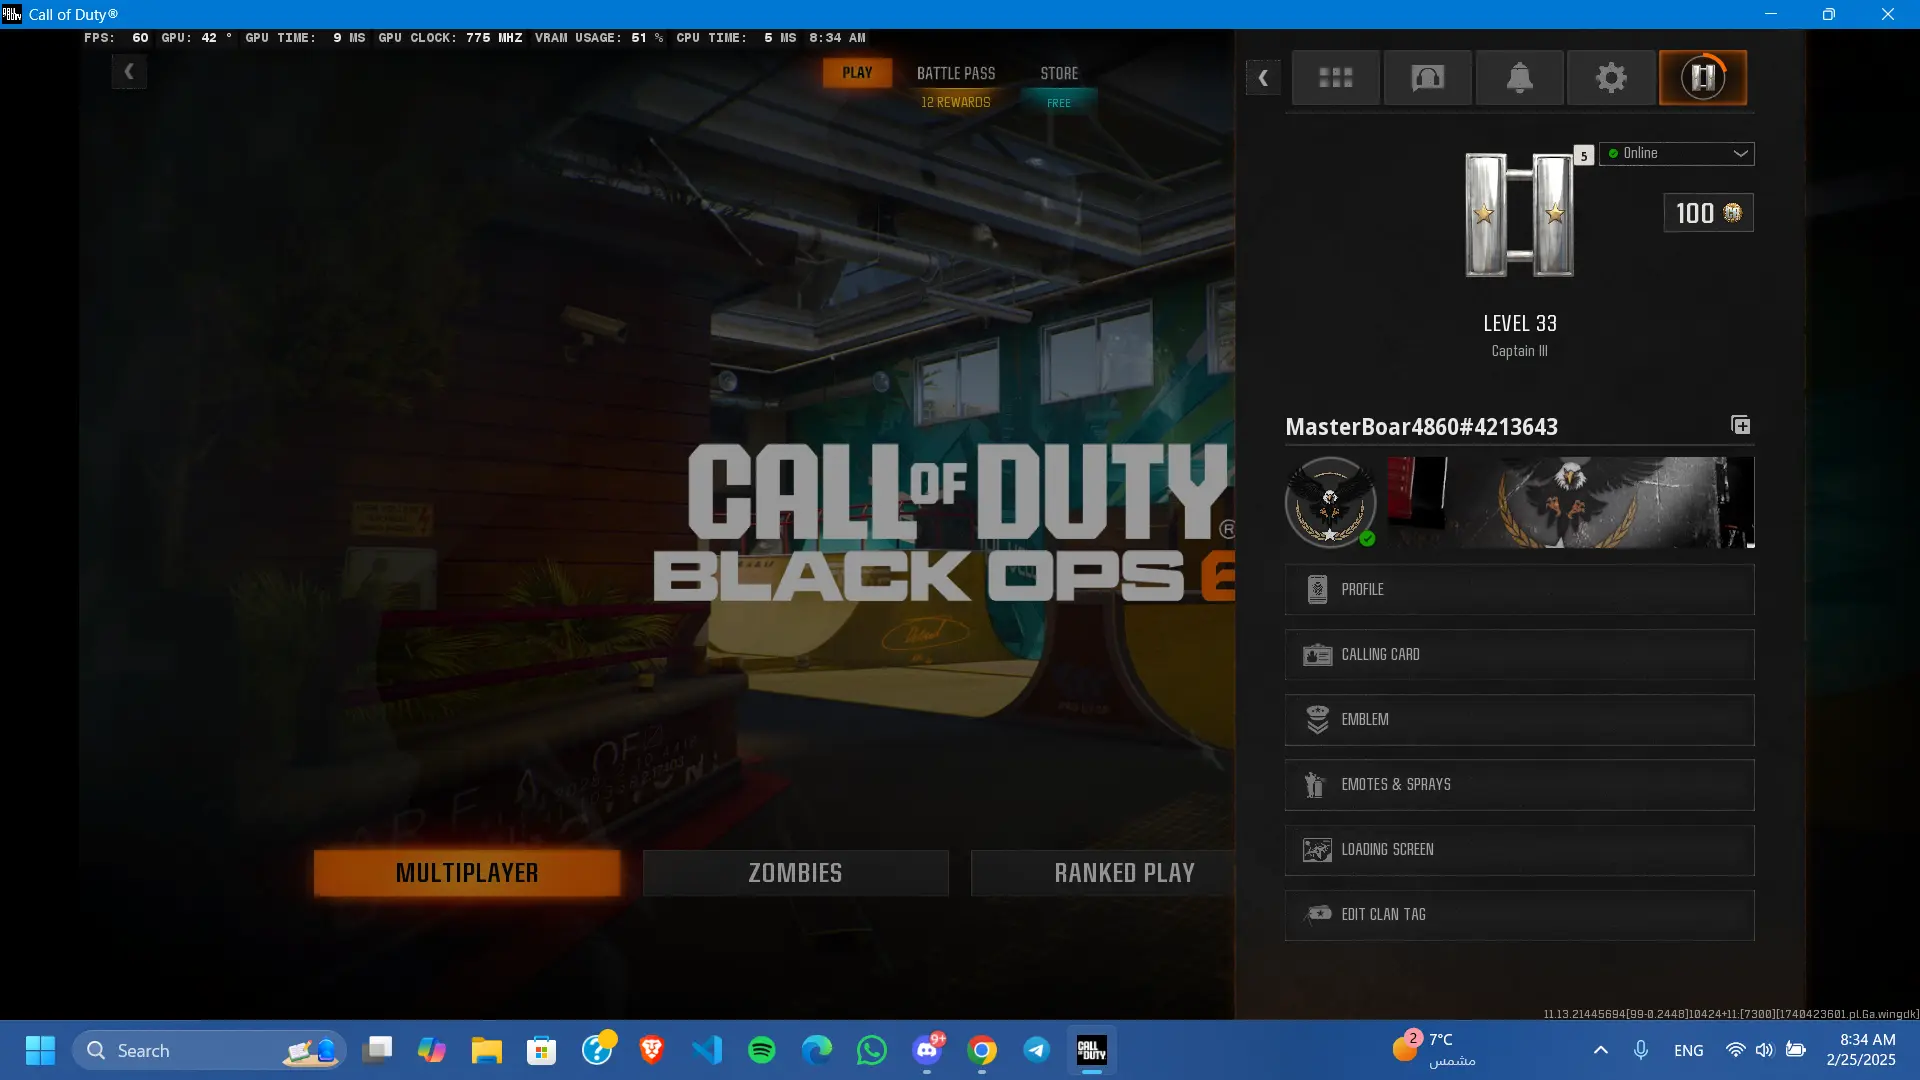The width and height of the screenshot is (1920, 1080).
Task: Open the settings gear icon
Action: tap(1611, 77)
